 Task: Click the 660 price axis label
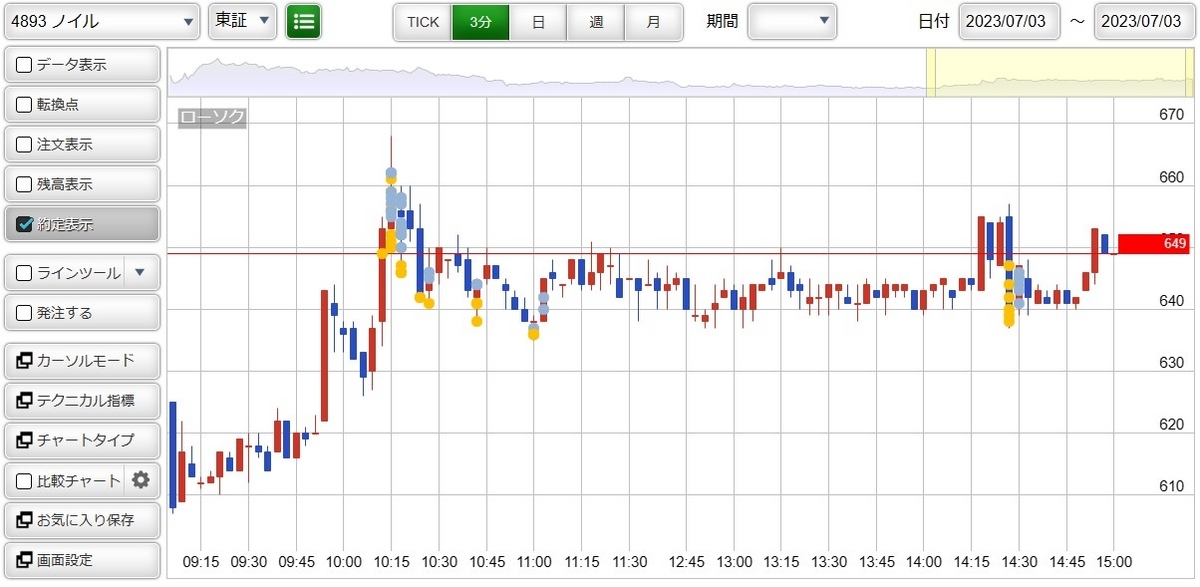coord(1170,177)
